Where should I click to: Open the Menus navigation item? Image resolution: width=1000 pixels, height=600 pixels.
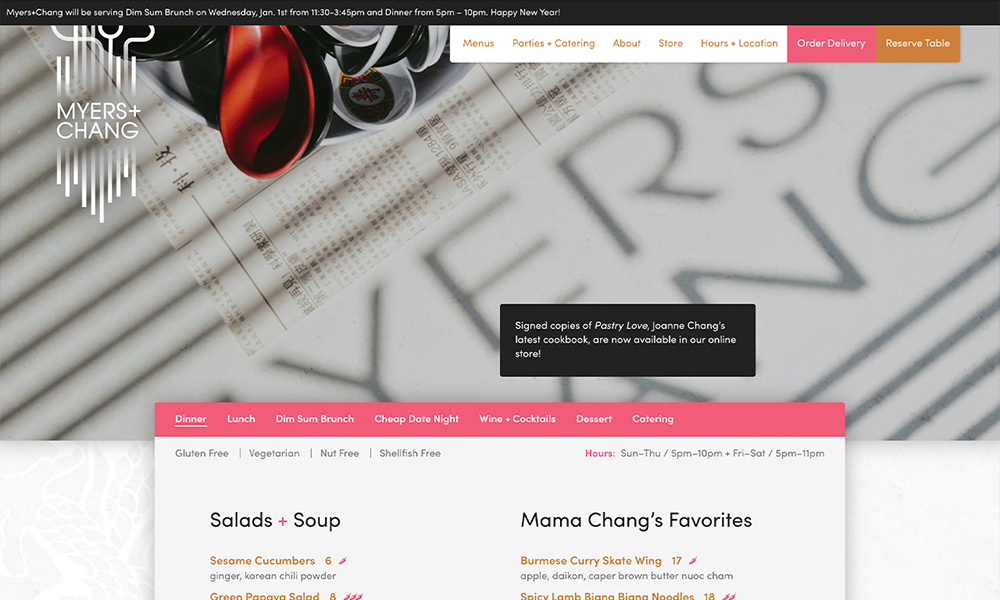click(x=478, y=43)
